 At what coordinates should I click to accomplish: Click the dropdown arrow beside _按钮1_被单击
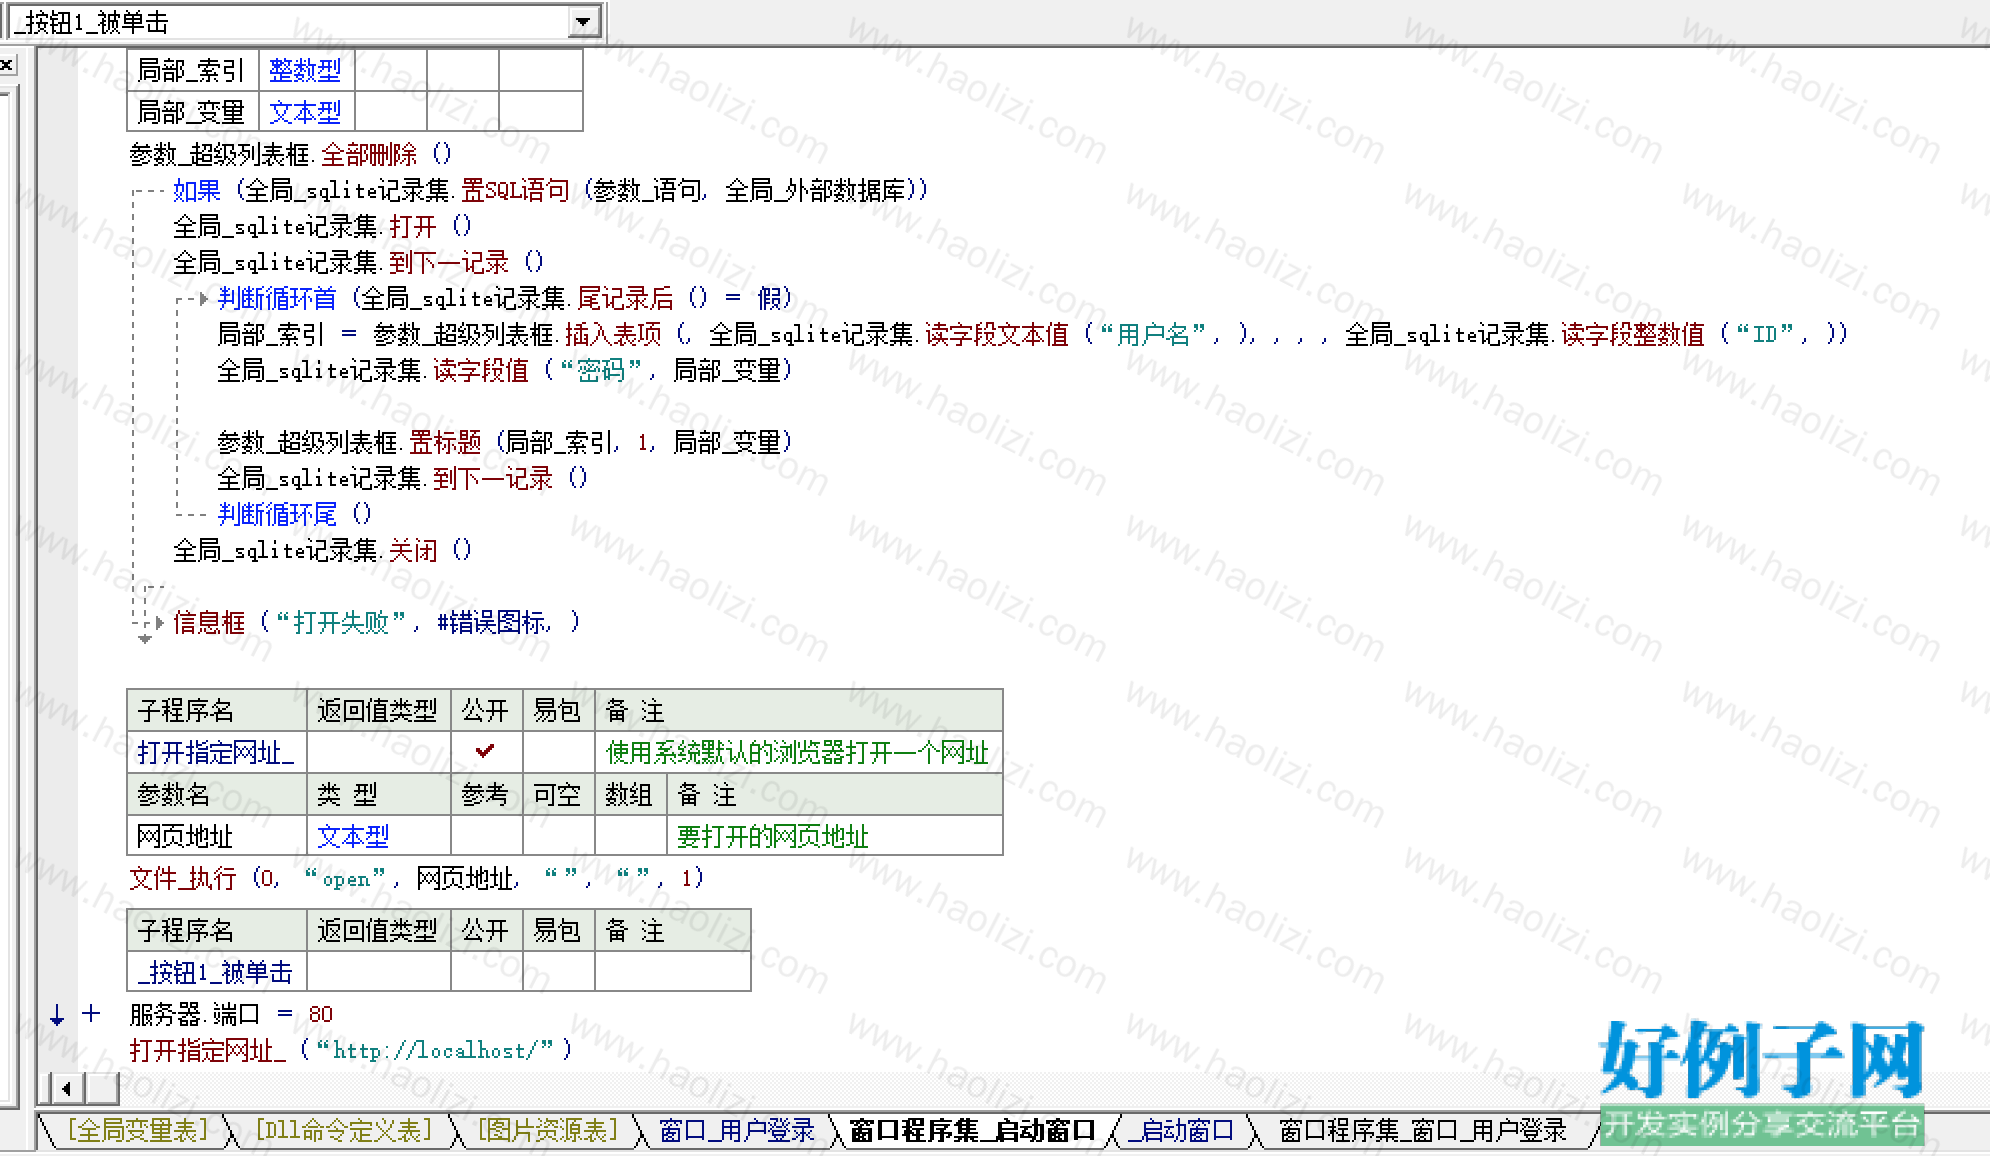(583, 22)
